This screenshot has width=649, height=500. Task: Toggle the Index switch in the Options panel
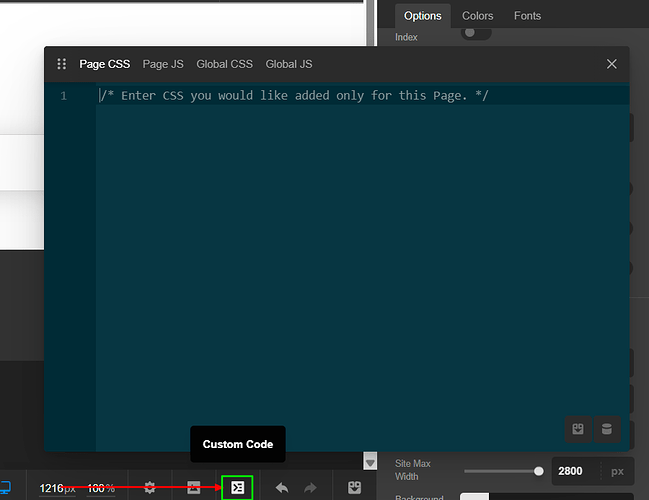click(x=476, y=34)
